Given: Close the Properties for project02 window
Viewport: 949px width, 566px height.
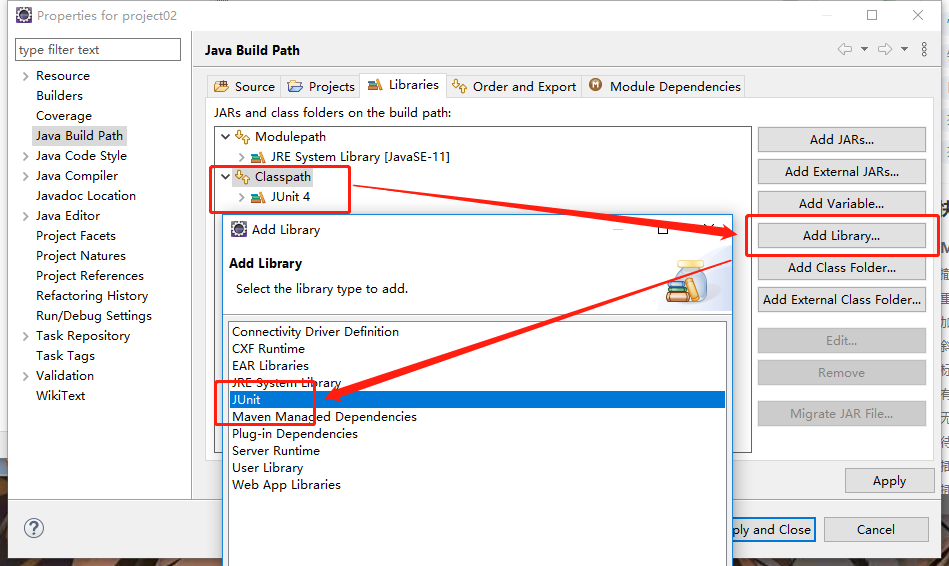Looking at the screenshot, I should [918, 15].
